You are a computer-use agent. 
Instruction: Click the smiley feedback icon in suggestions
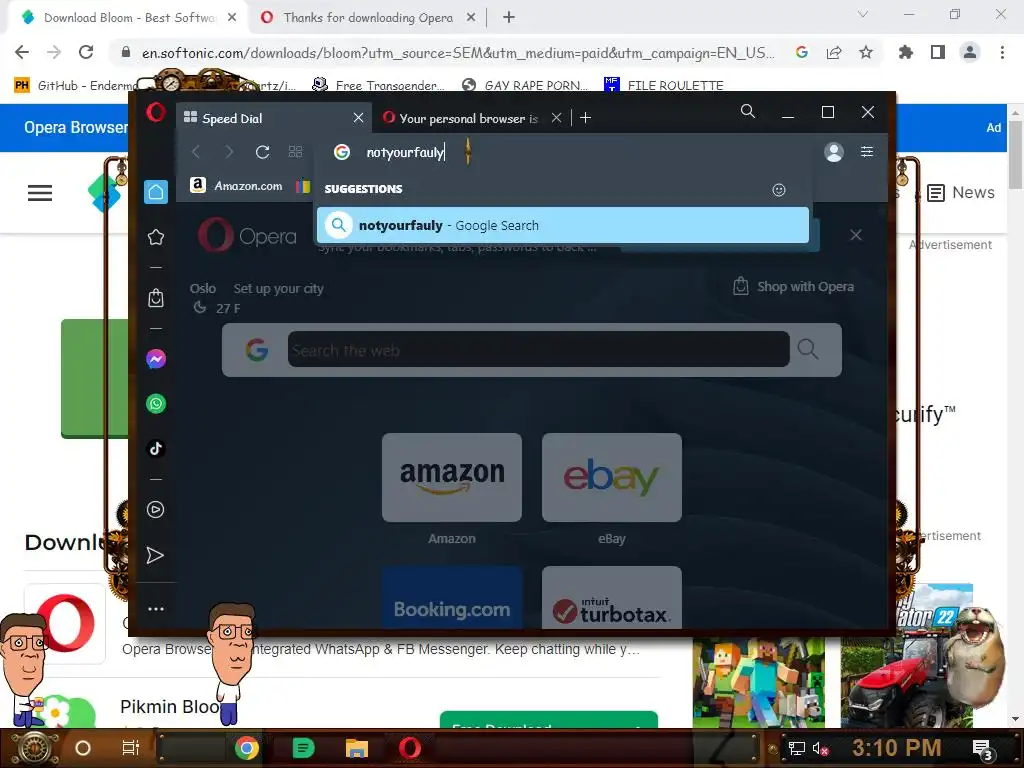tap(778, 190)
